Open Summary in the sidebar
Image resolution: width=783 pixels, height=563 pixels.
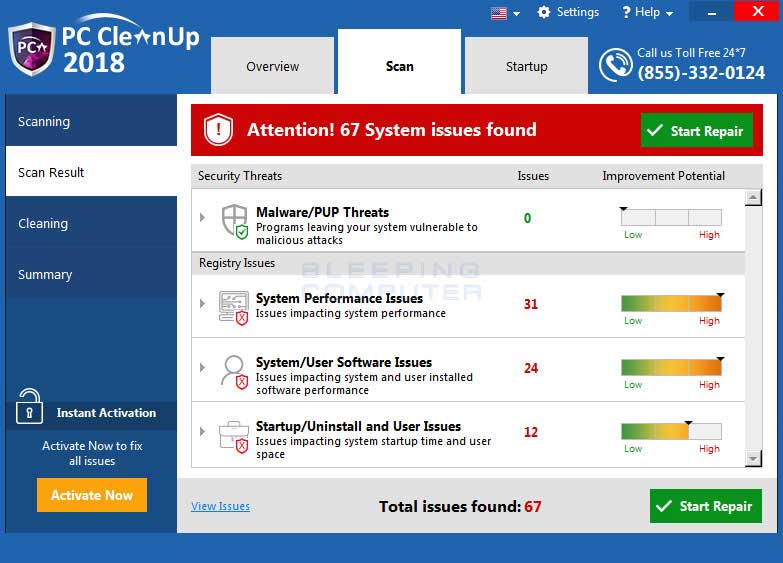91,274
